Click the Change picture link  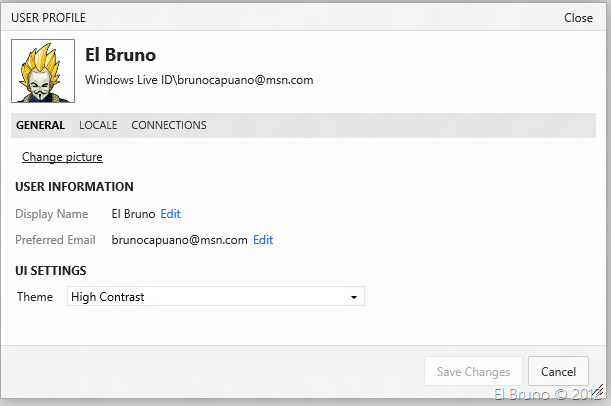(62, 157)
